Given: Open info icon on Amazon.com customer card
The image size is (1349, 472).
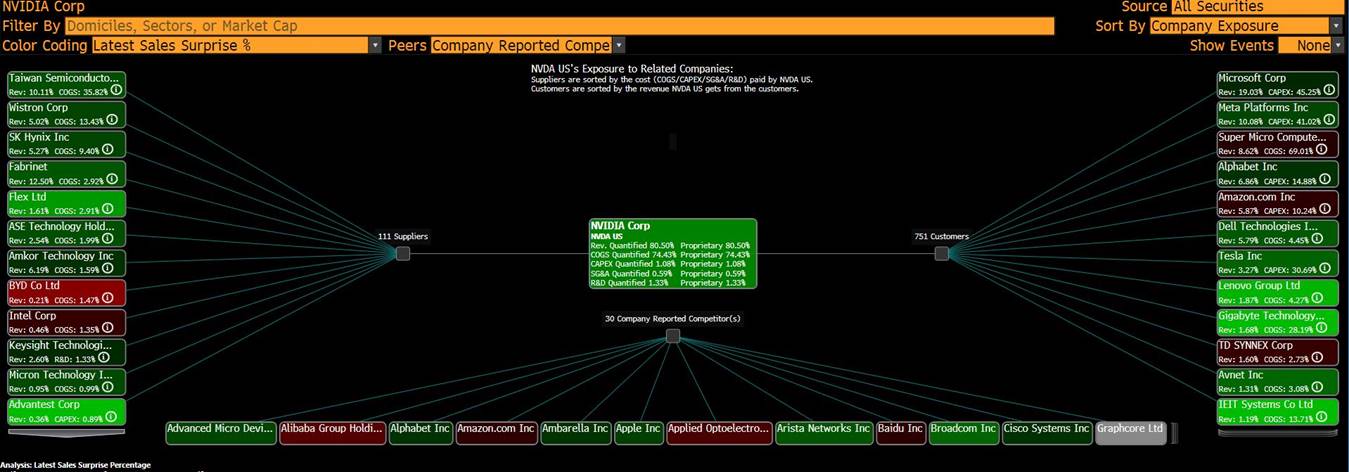Looking at the screenshot, I should point(1327,210).
